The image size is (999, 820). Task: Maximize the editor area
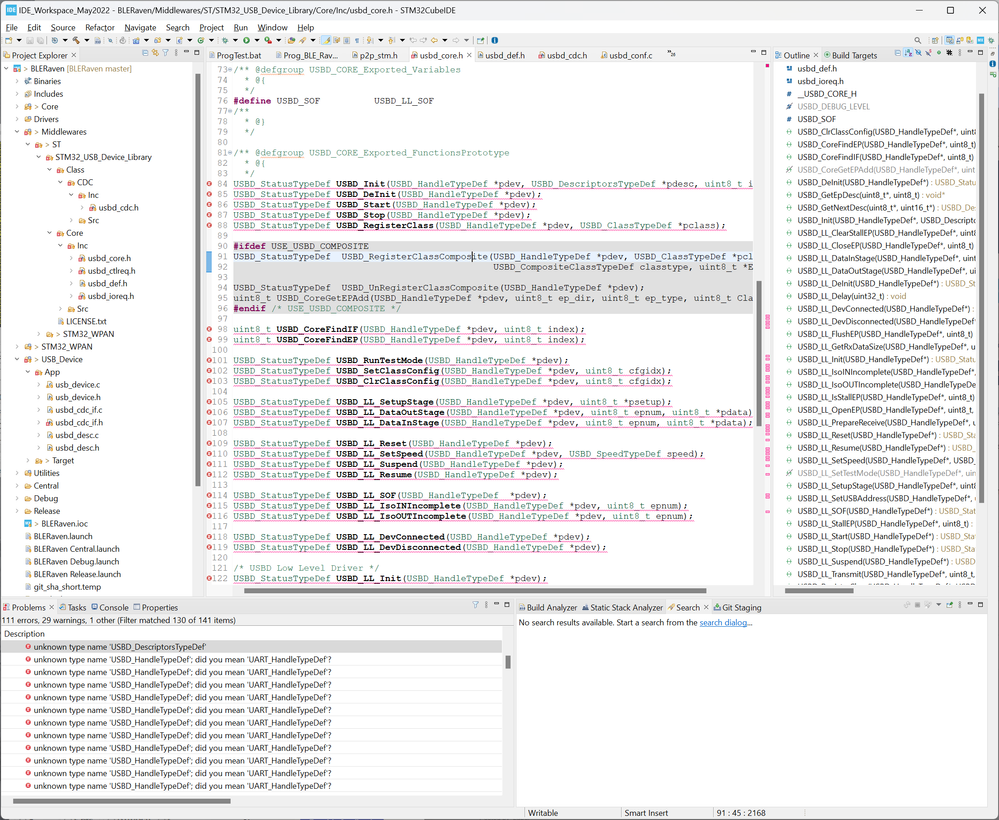click(764, 52)
